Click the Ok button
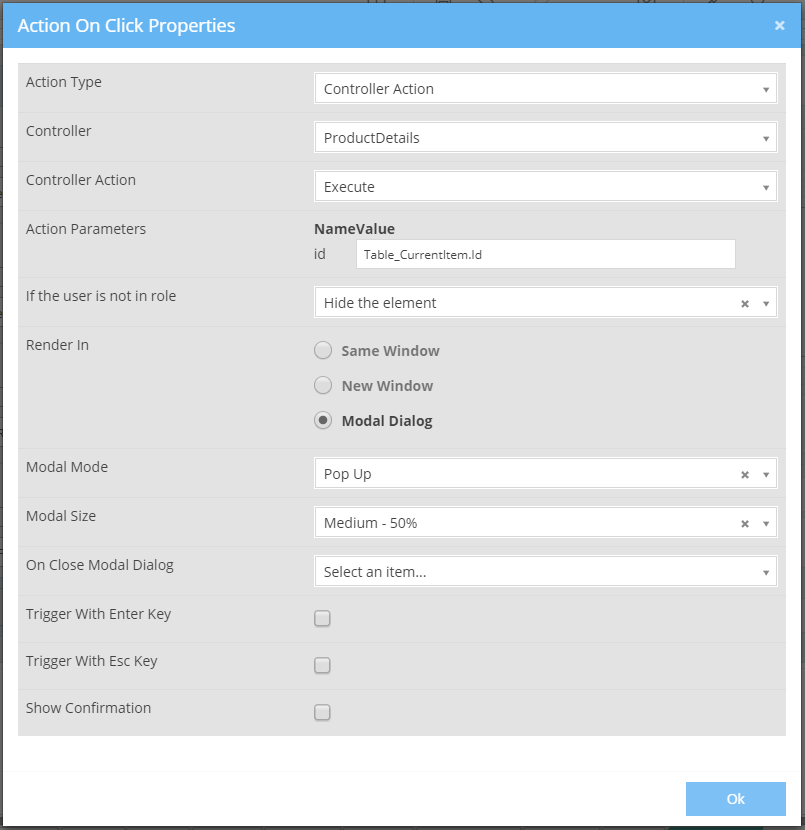The height and width of the screenshot is (830, 805). pyautogui.click(x=736, y=798)
